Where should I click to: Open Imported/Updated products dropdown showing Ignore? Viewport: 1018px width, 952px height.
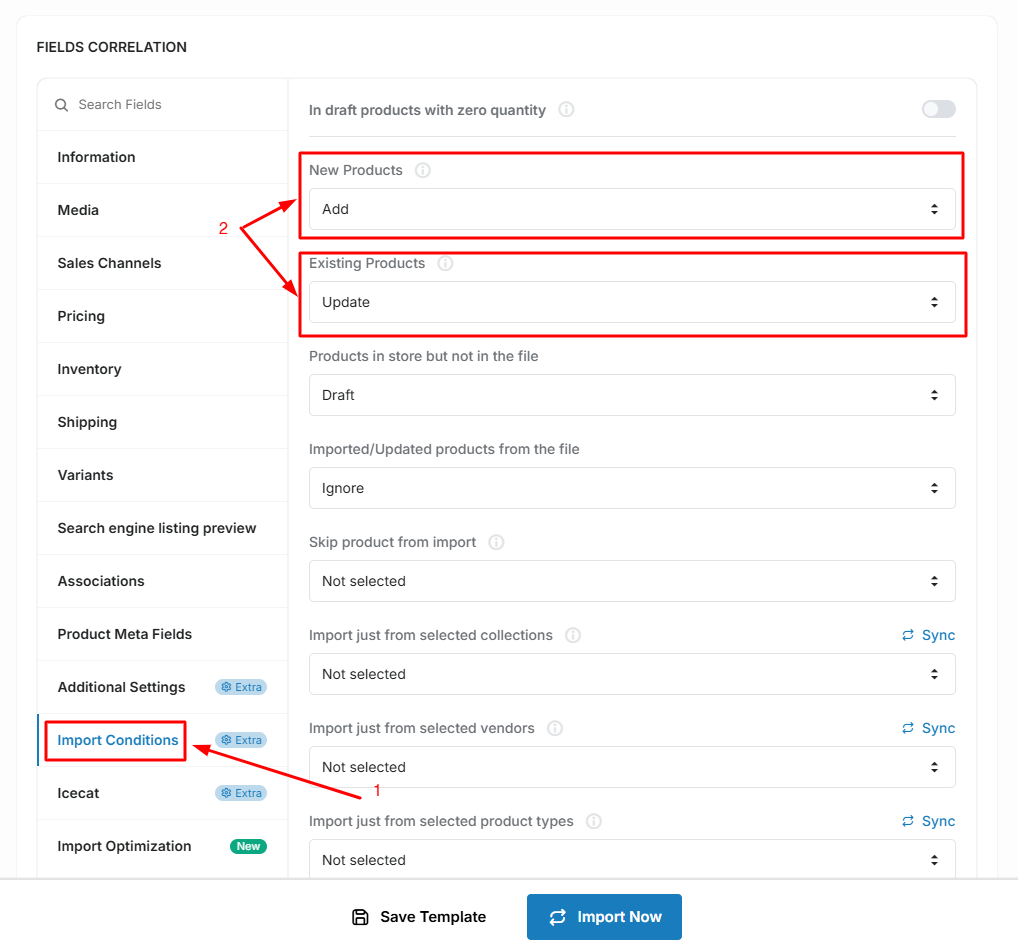(x=632, y=488)
